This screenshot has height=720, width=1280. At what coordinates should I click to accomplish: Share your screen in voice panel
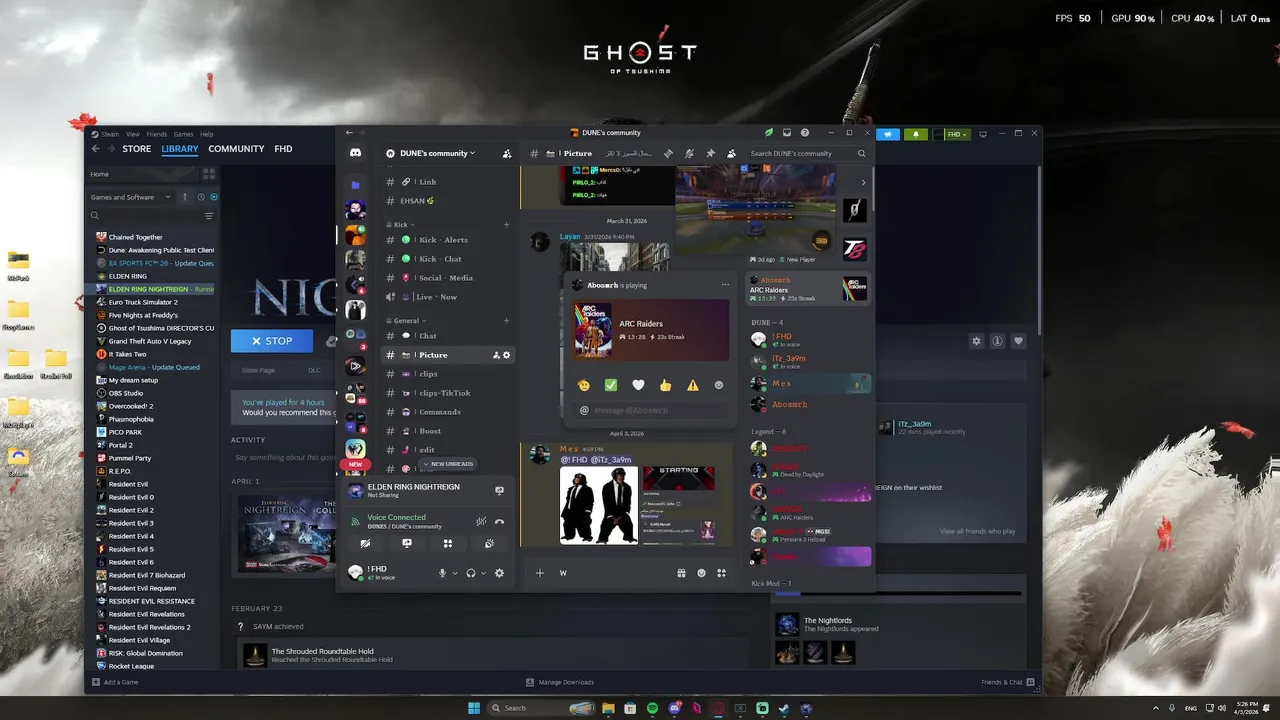[407, 543]
